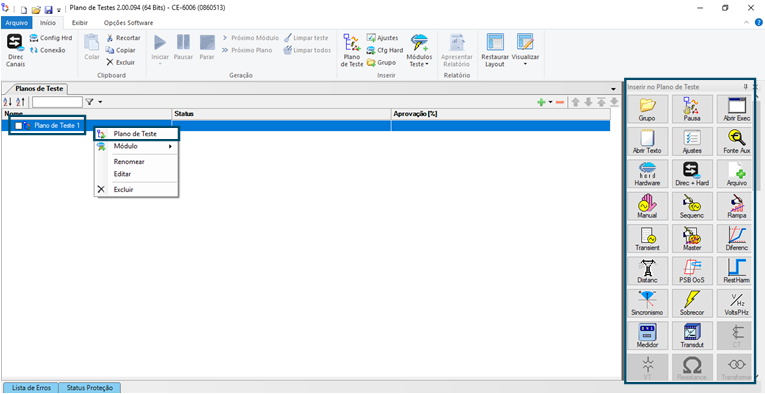The image size is (765, 394).
Task: Start generation with Iniciar
Action: (x=160, y=48)
